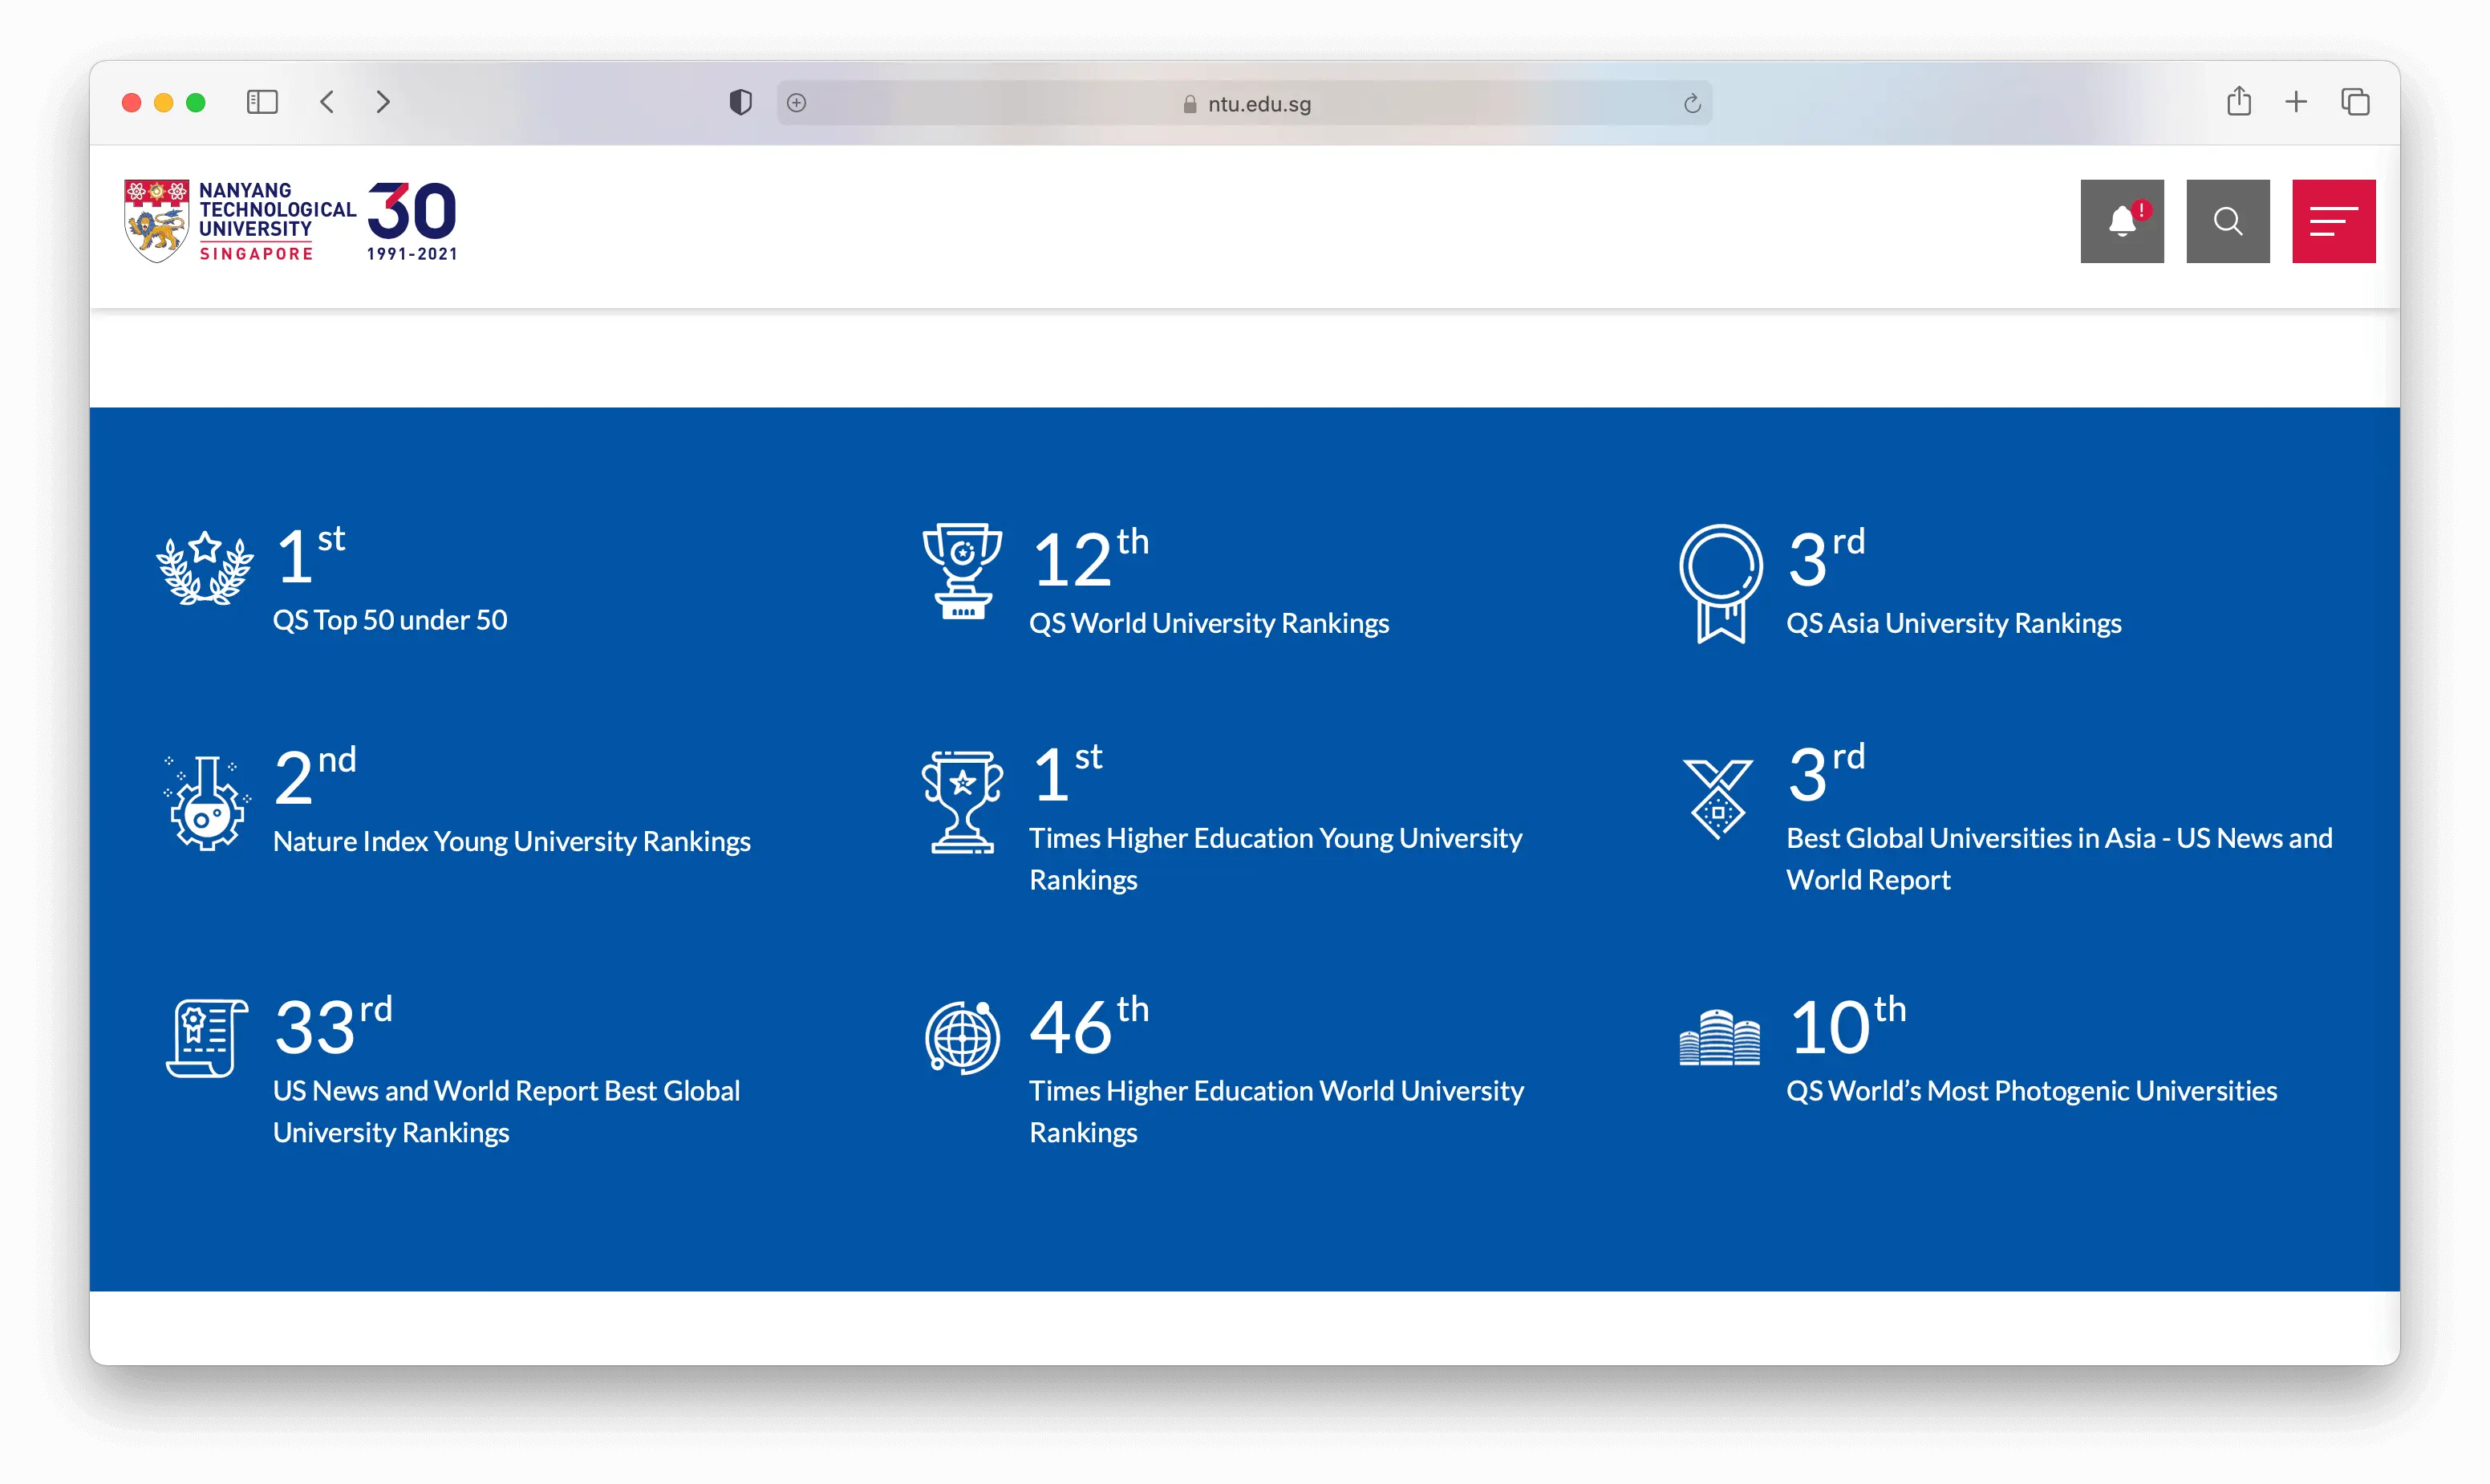This screenshot has width=2490, height=1484.
Task: Toggle the Safari sidebar
Action: pyautogui.click(x=262, y=102)
